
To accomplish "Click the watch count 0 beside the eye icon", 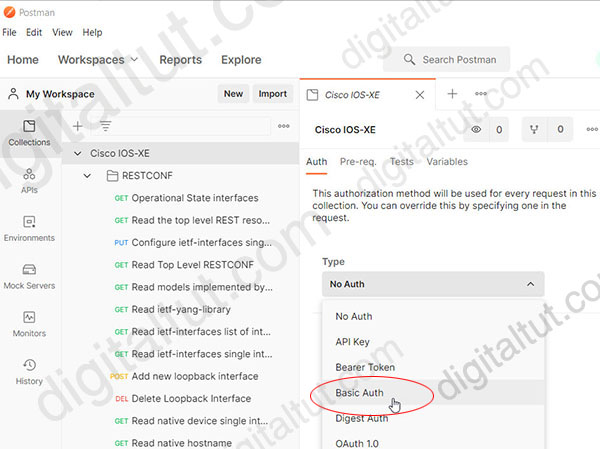I will 499,129.
